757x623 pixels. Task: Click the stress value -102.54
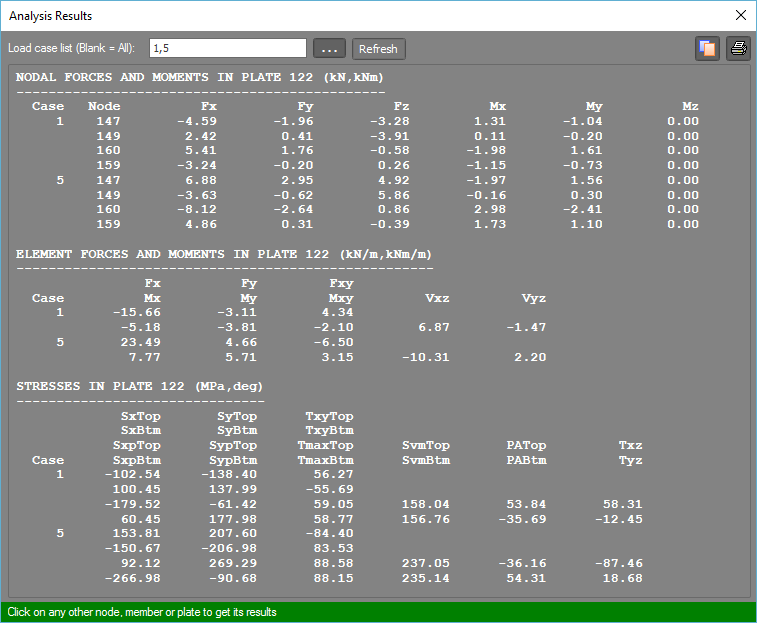point(133,474)
